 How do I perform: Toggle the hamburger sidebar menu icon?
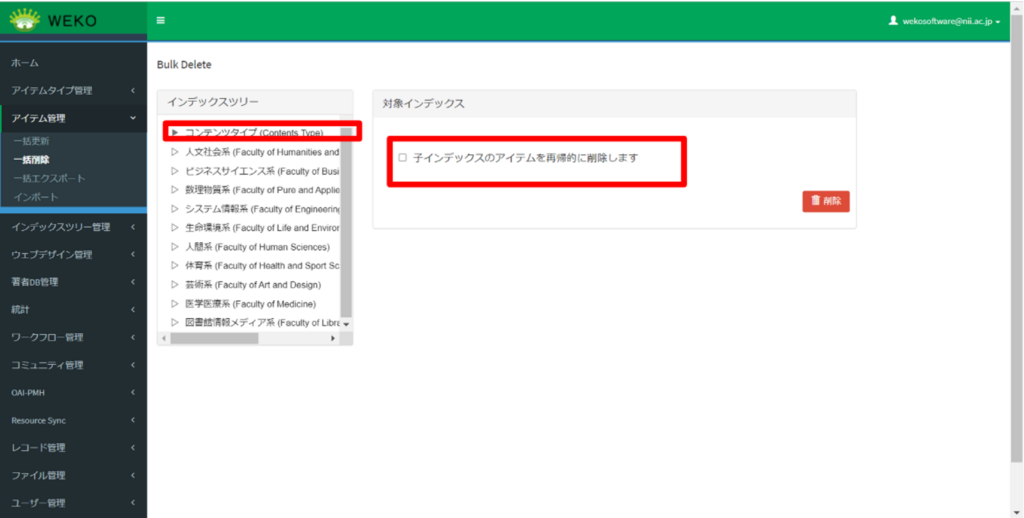point(161,20)
